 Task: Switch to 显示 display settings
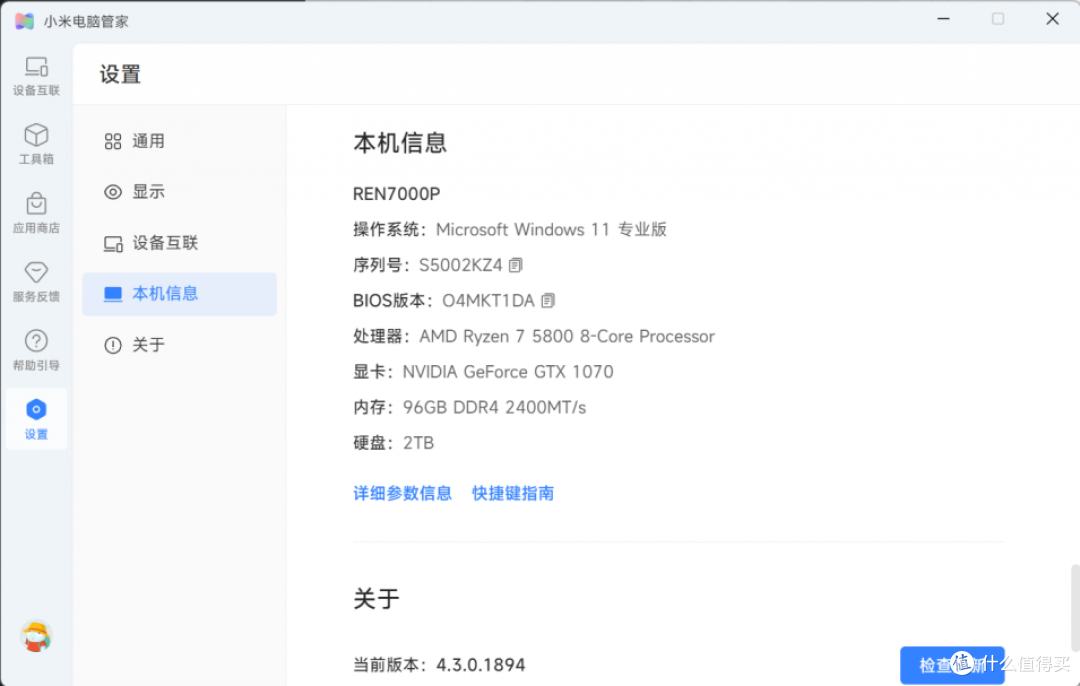pyautogui.click(x=179, y=192)
